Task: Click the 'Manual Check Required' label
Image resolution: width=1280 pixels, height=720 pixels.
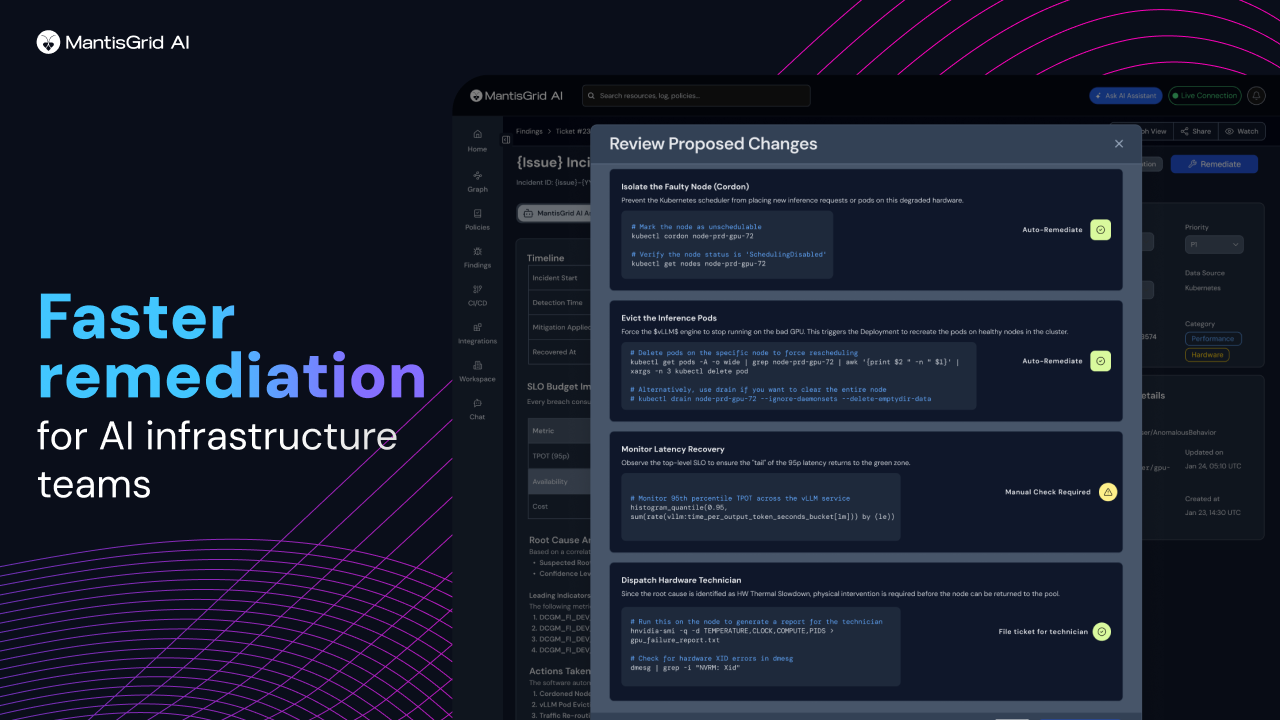Action: point(1048,492)
